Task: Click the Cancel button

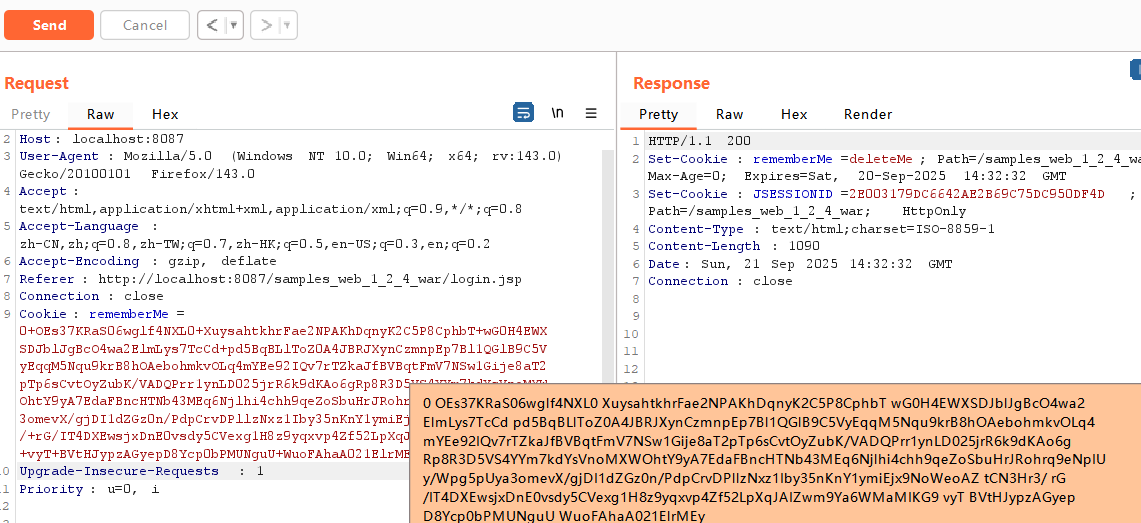Action: coord(145,25)
